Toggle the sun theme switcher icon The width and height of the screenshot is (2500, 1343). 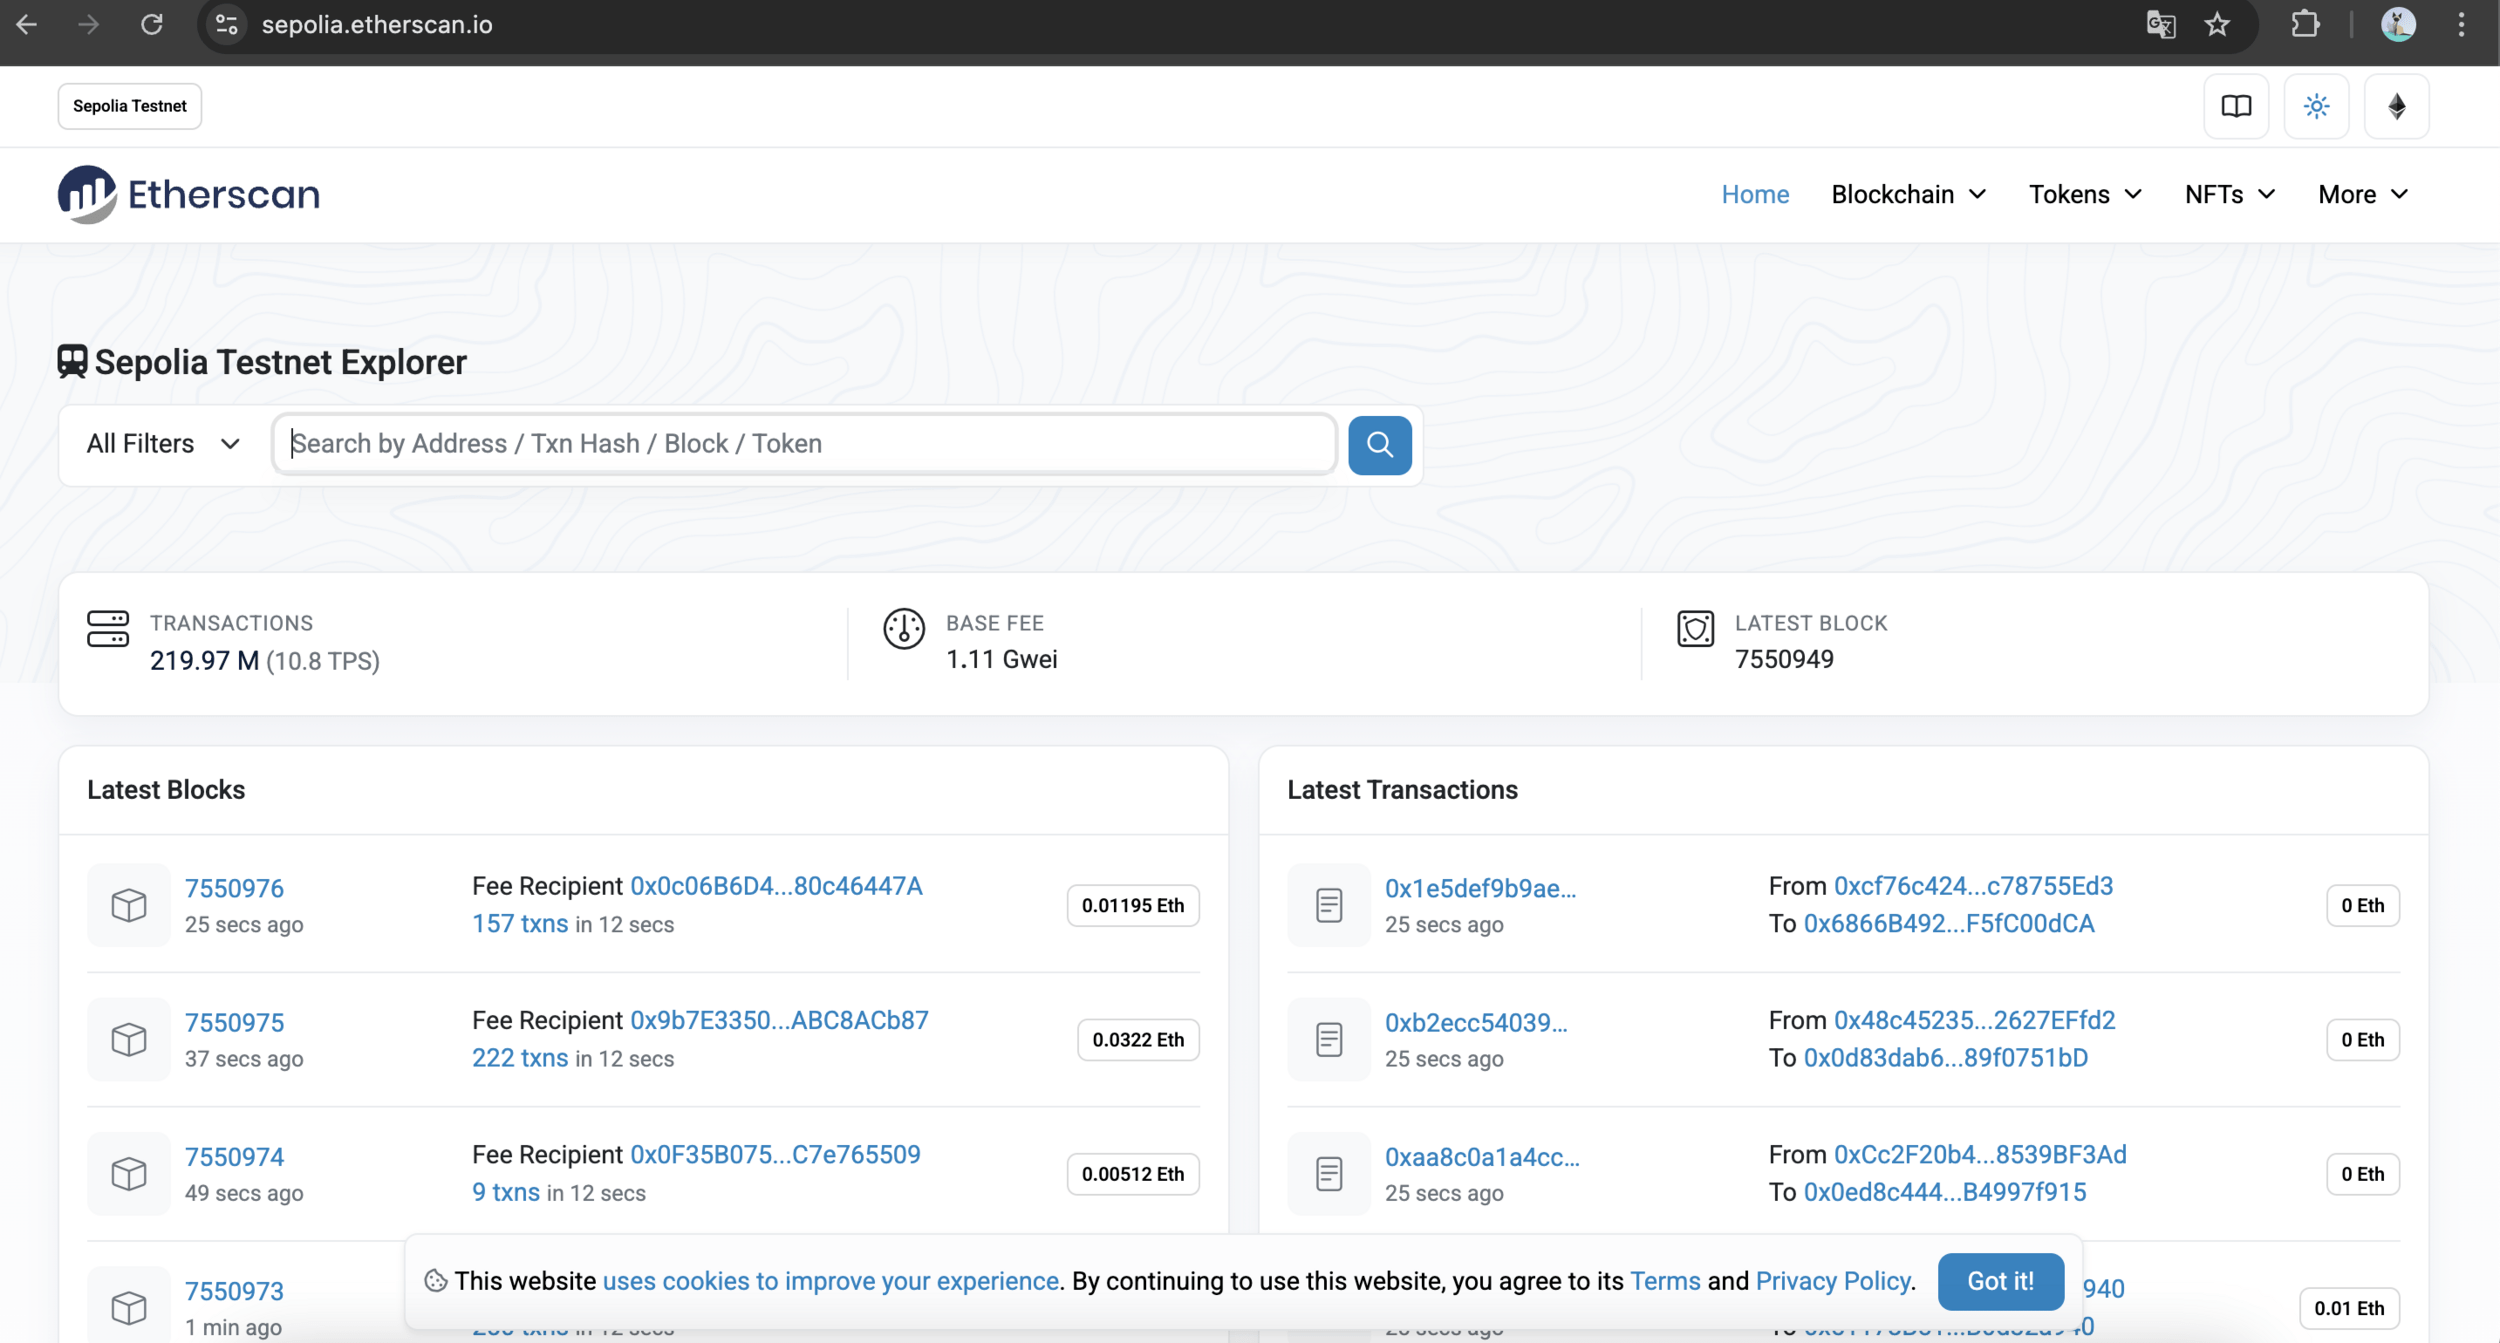click(x=2316, y=106)
